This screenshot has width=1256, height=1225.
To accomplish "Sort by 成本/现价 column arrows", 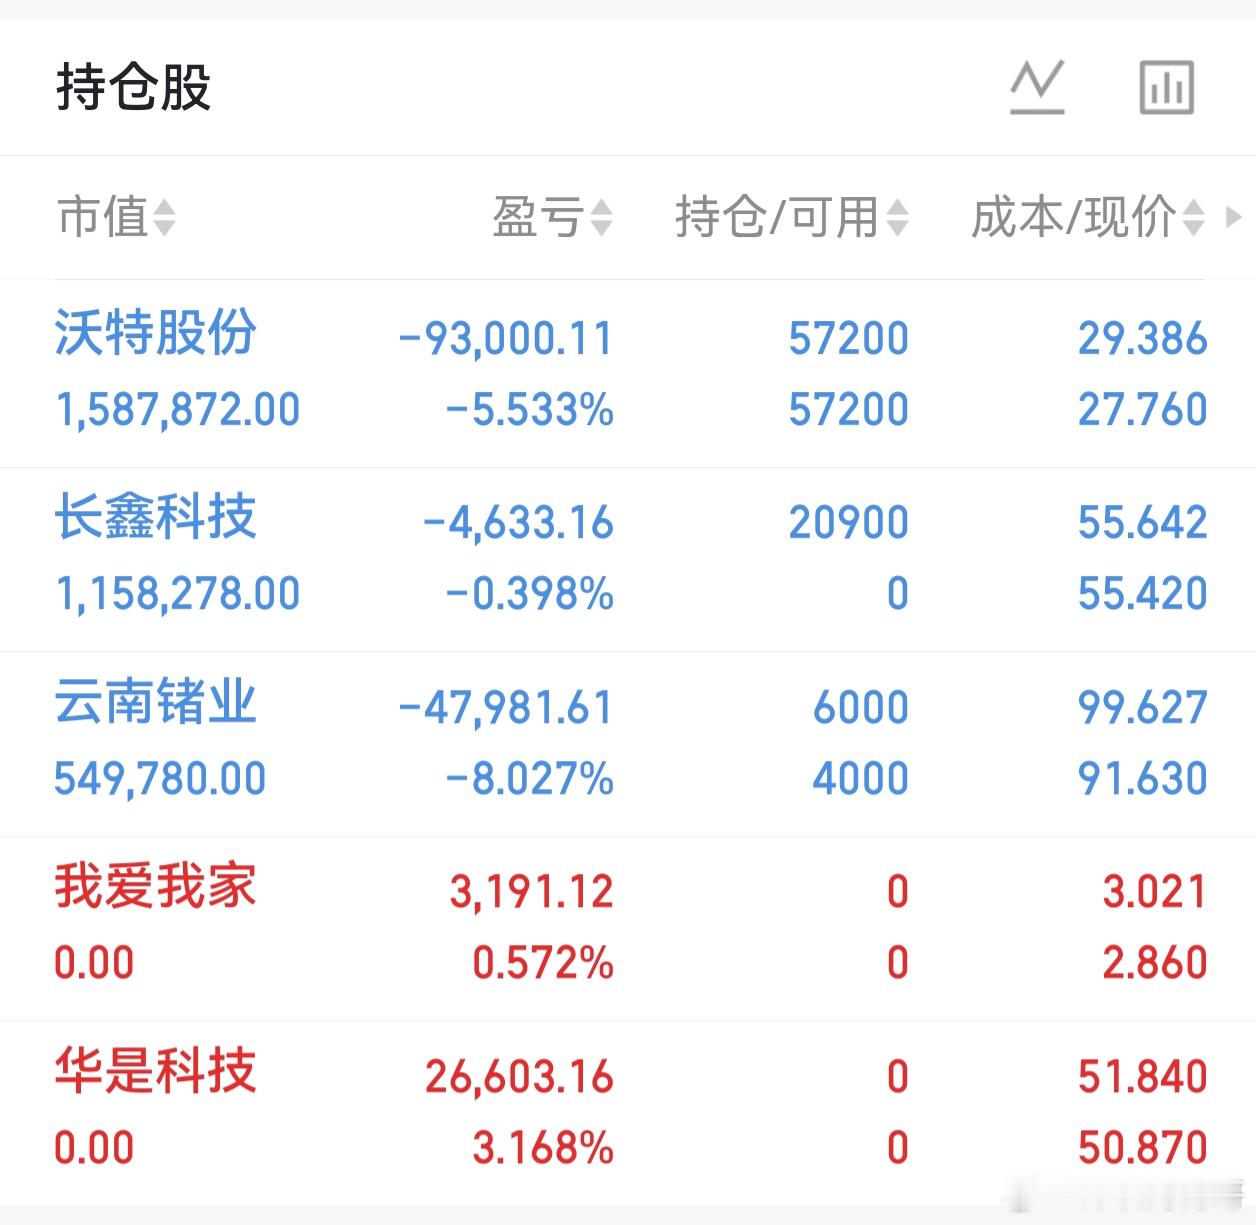I will [x=1193, y=217].
